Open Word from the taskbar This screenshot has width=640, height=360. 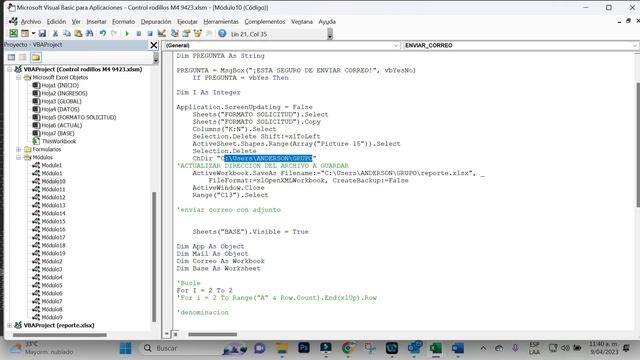coord(458,348)
